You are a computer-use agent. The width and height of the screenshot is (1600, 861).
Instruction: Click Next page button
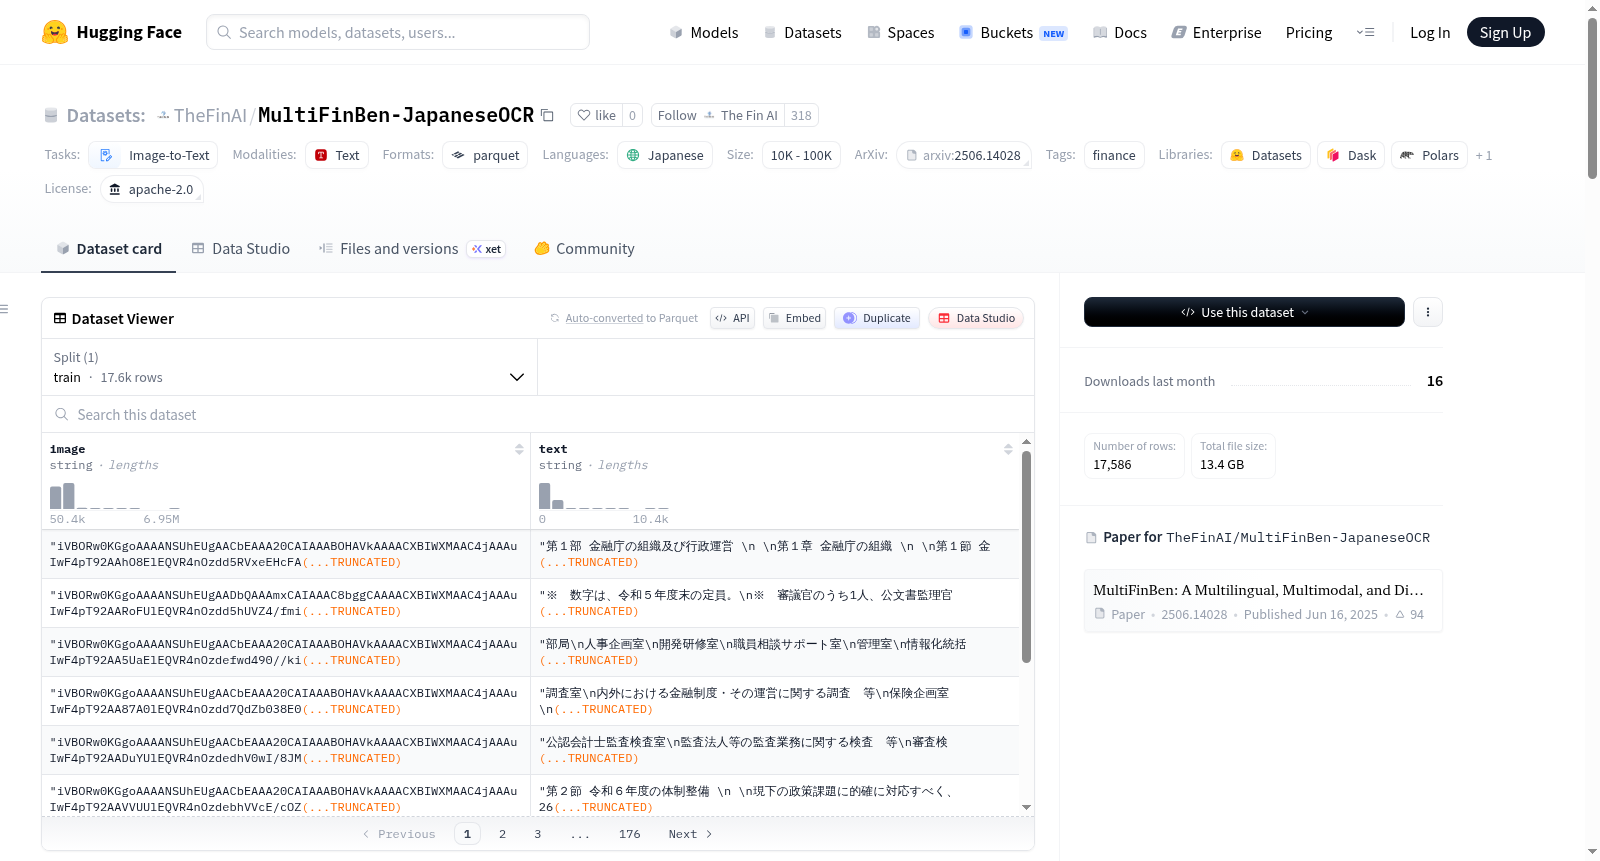691,834
